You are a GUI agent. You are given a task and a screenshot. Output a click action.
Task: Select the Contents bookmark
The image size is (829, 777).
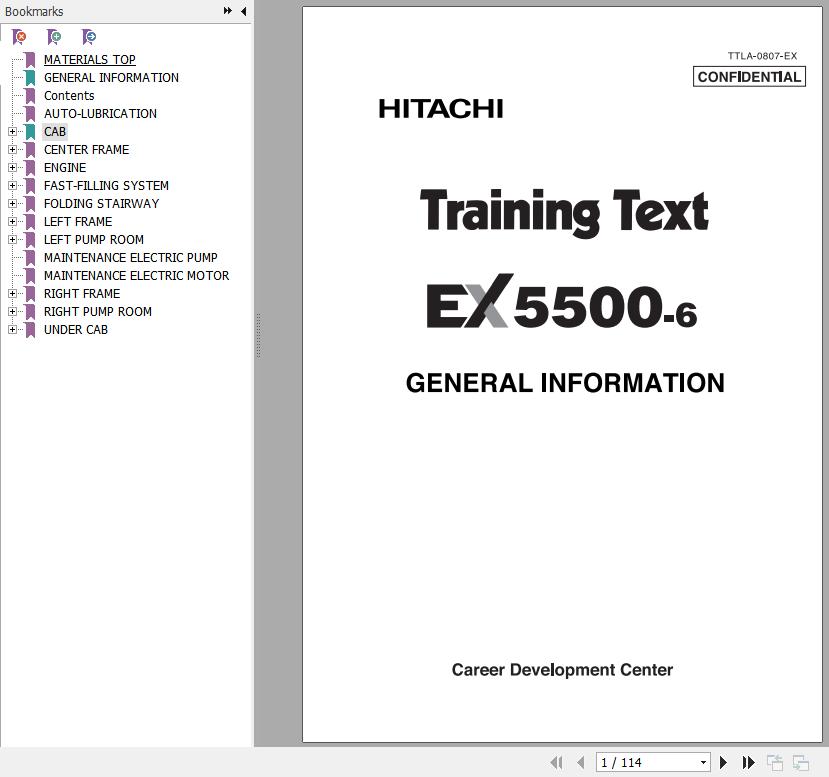coord(69,96)
